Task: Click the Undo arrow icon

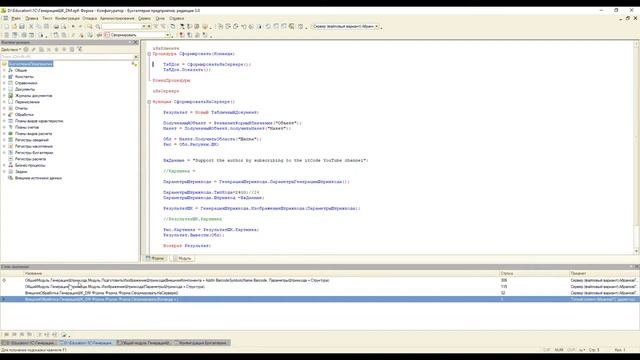Action: (x=73, y=27)
